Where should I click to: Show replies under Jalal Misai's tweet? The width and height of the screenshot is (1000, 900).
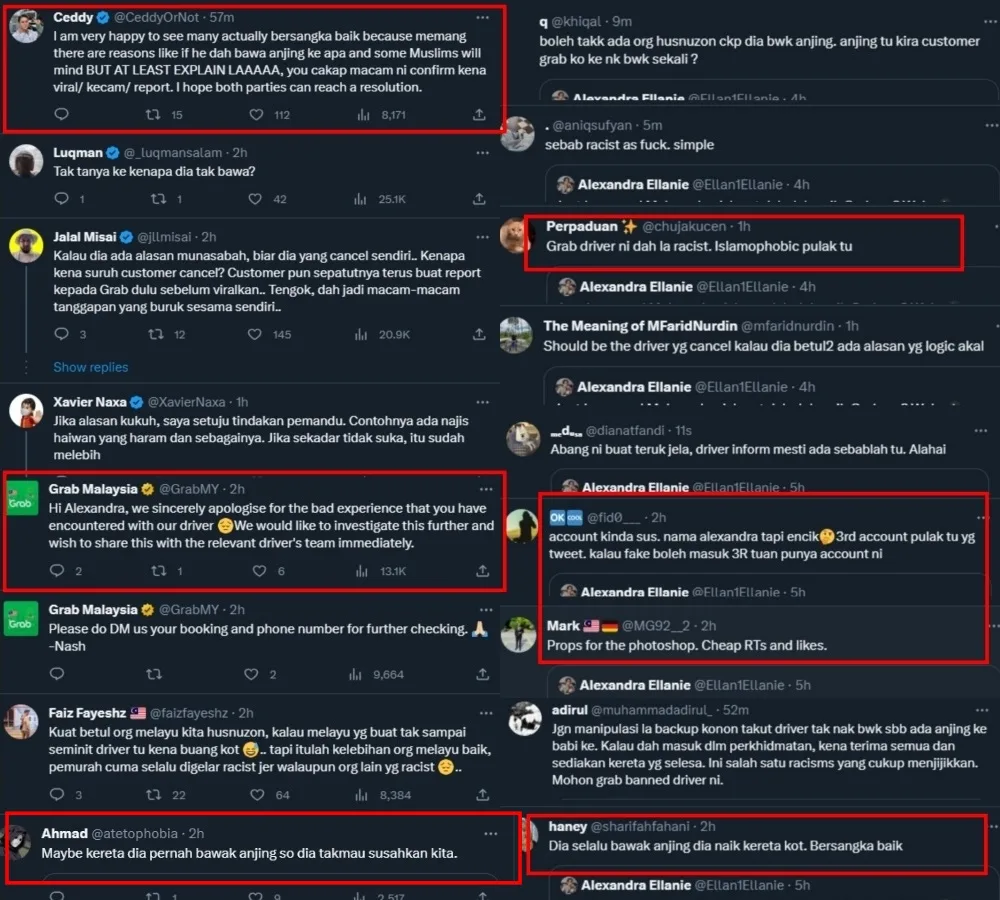click(91, 367)
